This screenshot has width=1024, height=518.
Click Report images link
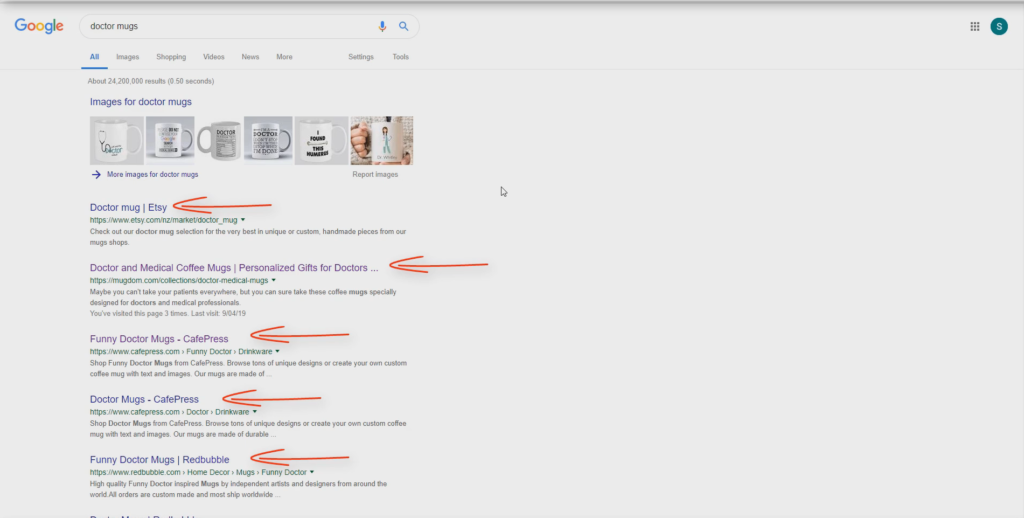coord(375,174)
